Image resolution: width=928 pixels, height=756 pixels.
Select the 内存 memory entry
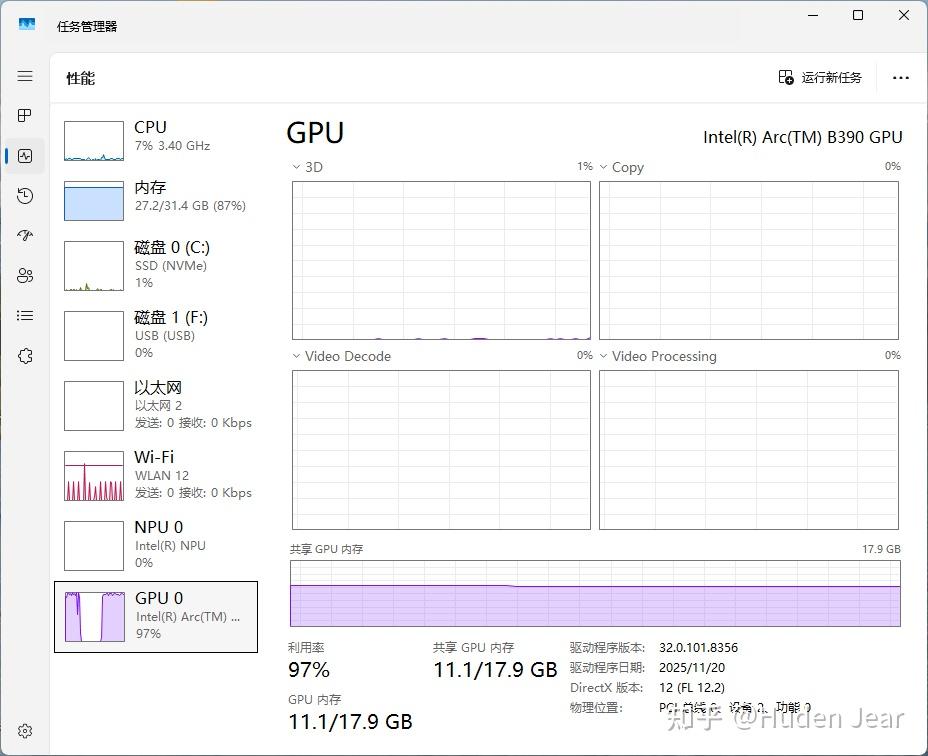point(156,200)
